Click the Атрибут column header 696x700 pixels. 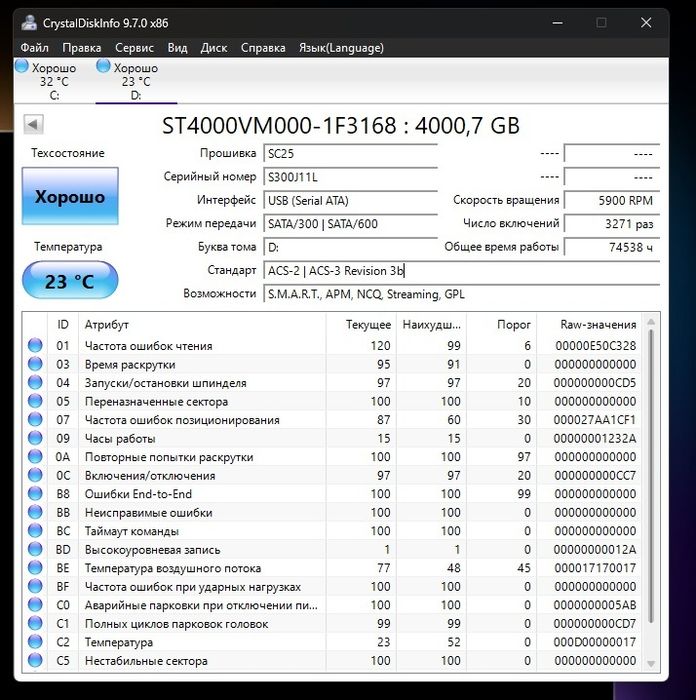click(x=202, y=325)
